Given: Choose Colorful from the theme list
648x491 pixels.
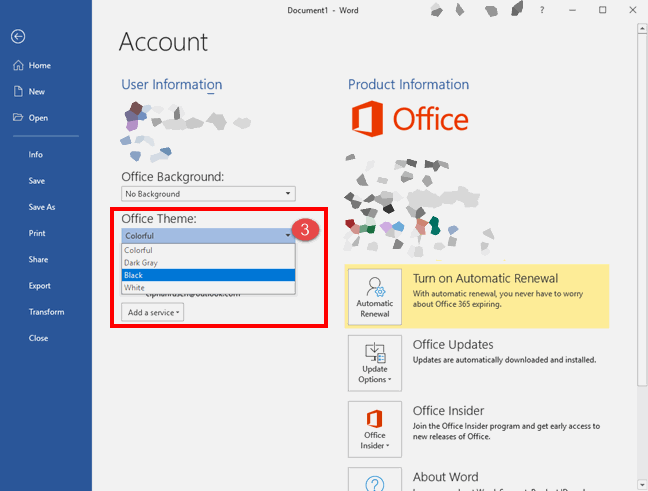Looking at the screenshot, I should [208, 250].
